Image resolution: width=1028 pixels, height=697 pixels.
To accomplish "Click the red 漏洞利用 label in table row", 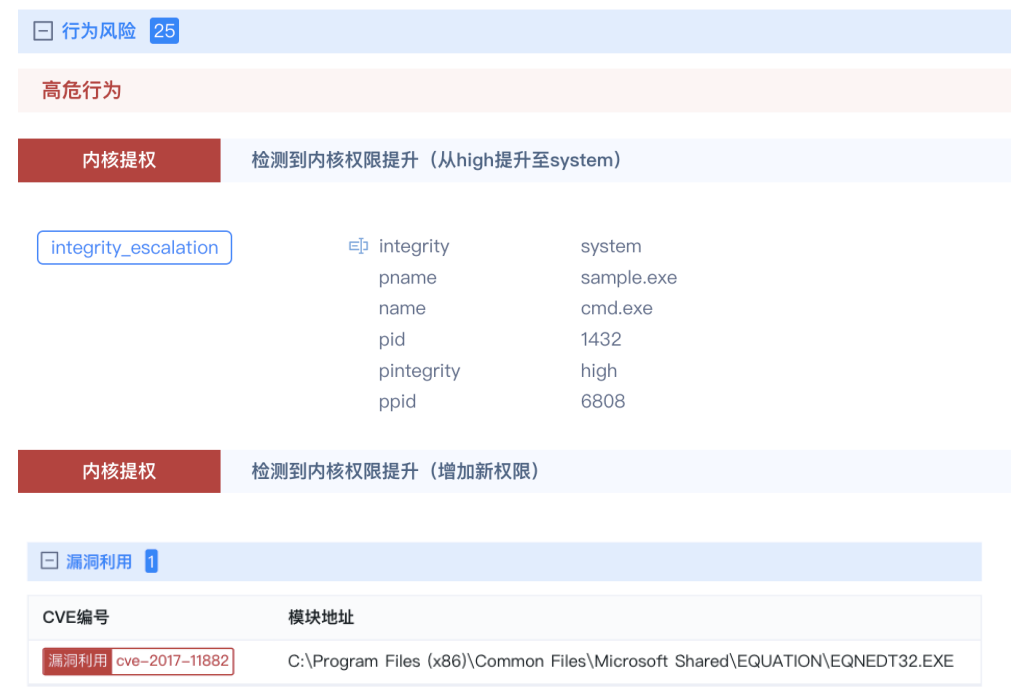I will click(x=77, y=661).
